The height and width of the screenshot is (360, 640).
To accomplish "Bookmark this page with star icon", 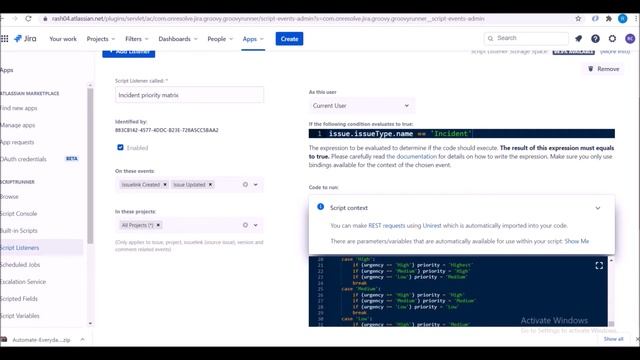I will coord(578,19).
